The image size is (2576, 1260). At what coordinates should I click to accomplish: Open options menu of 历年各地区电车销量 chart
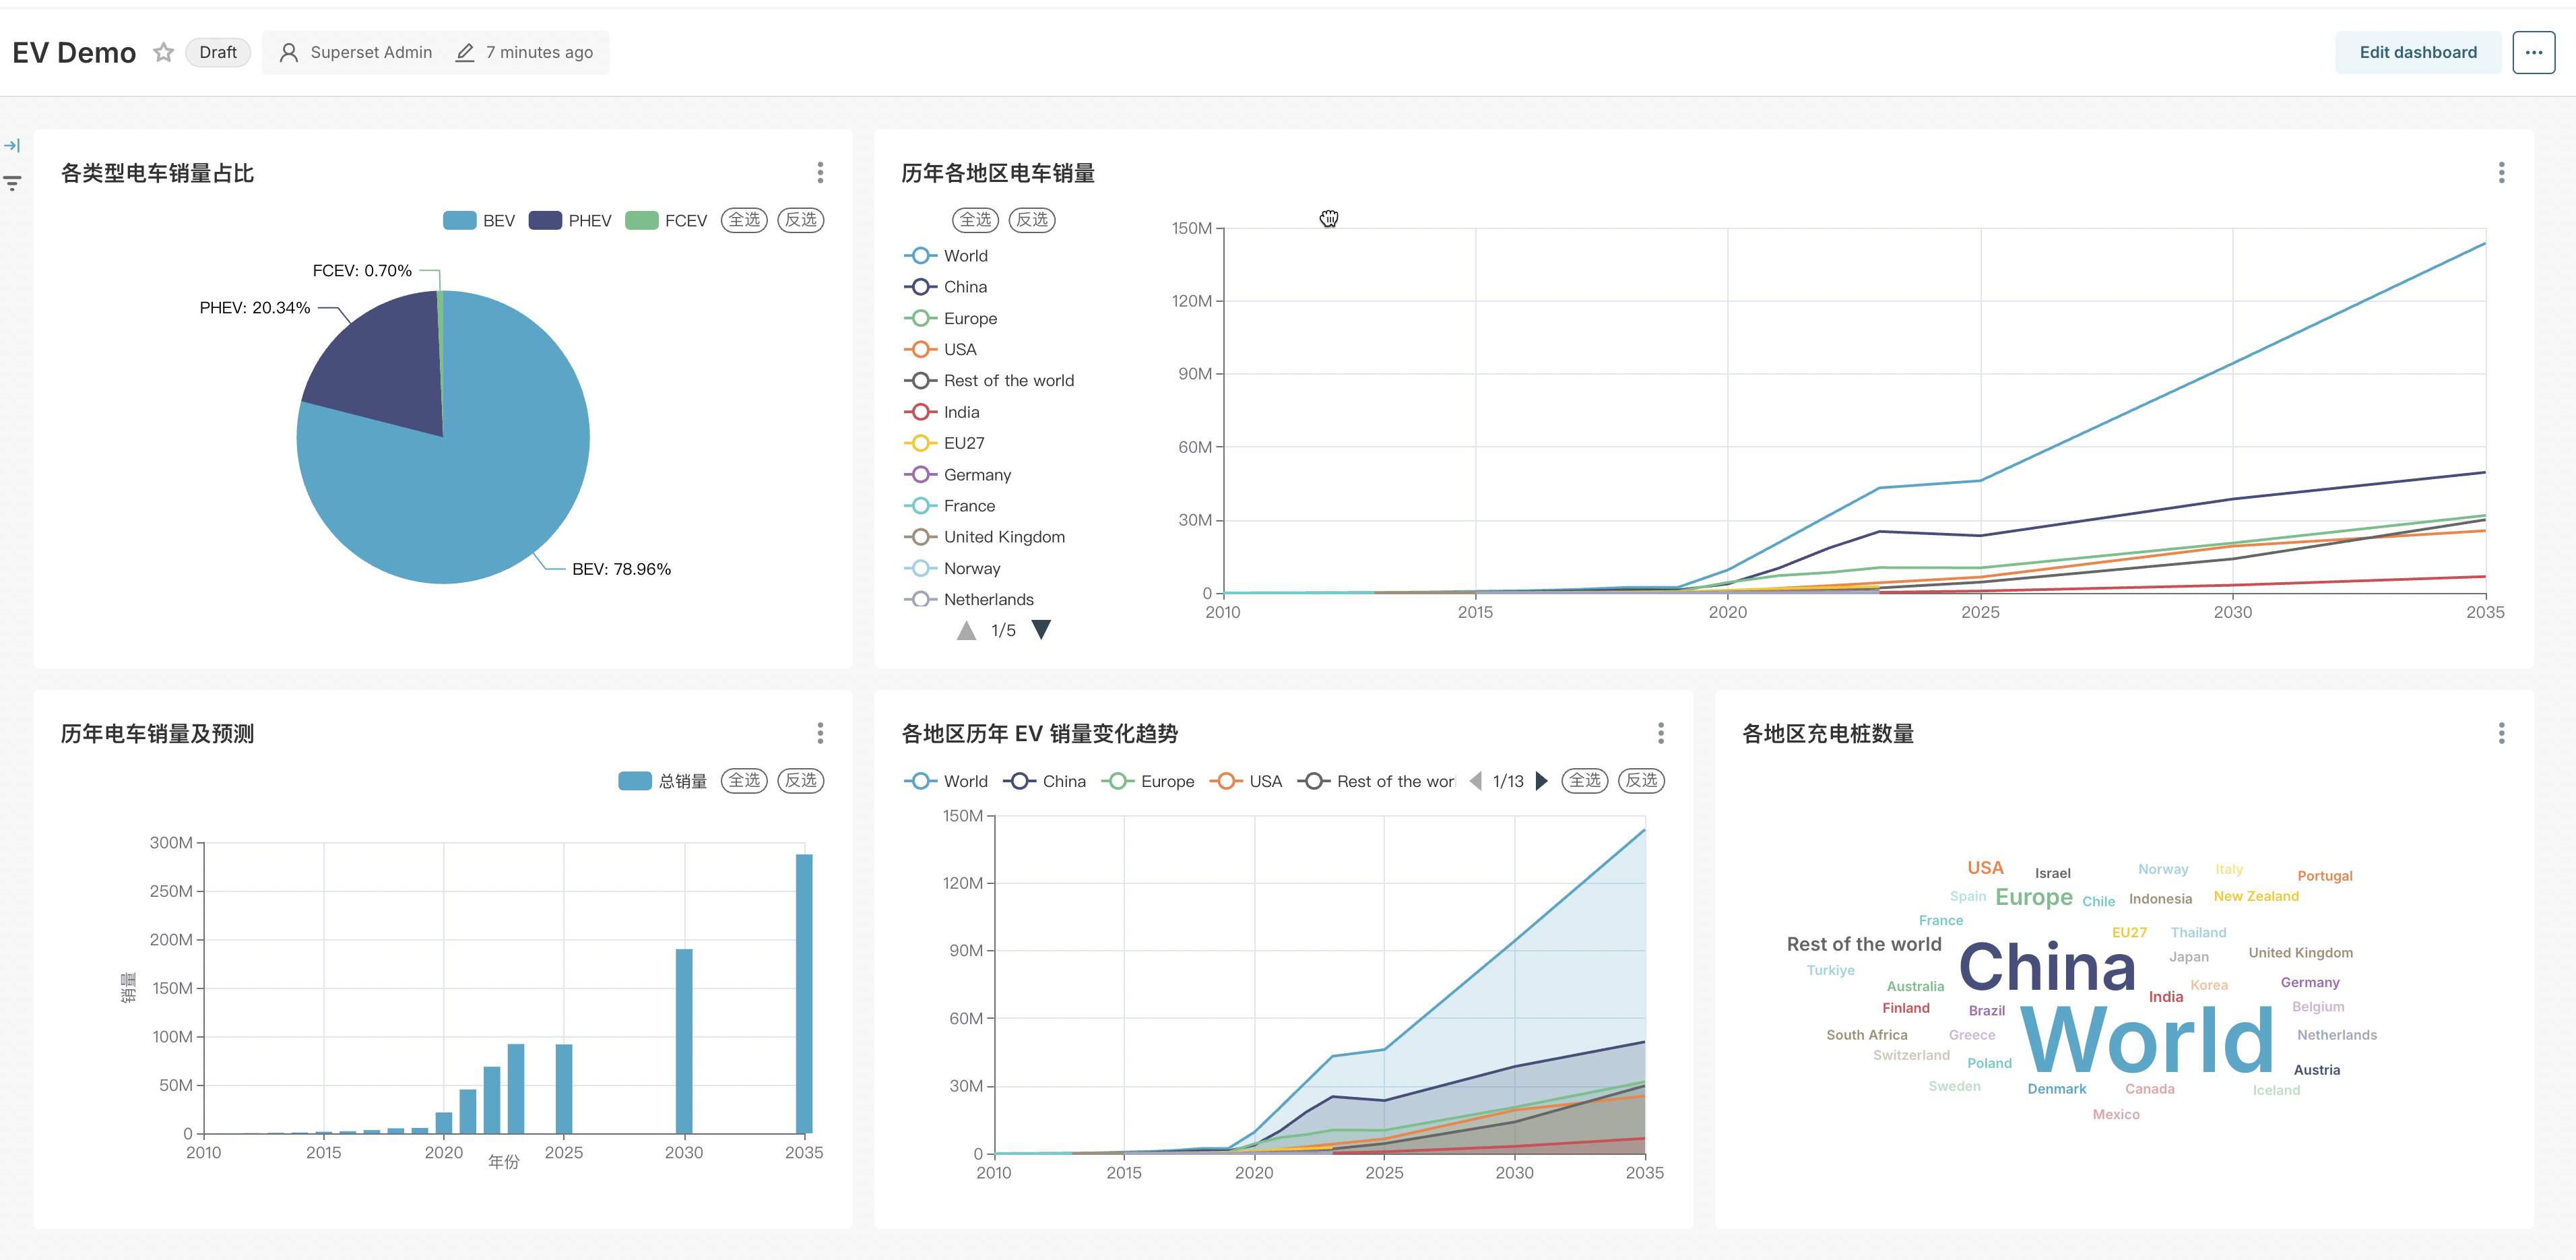pyautogui.click(x=2501, y=173)
